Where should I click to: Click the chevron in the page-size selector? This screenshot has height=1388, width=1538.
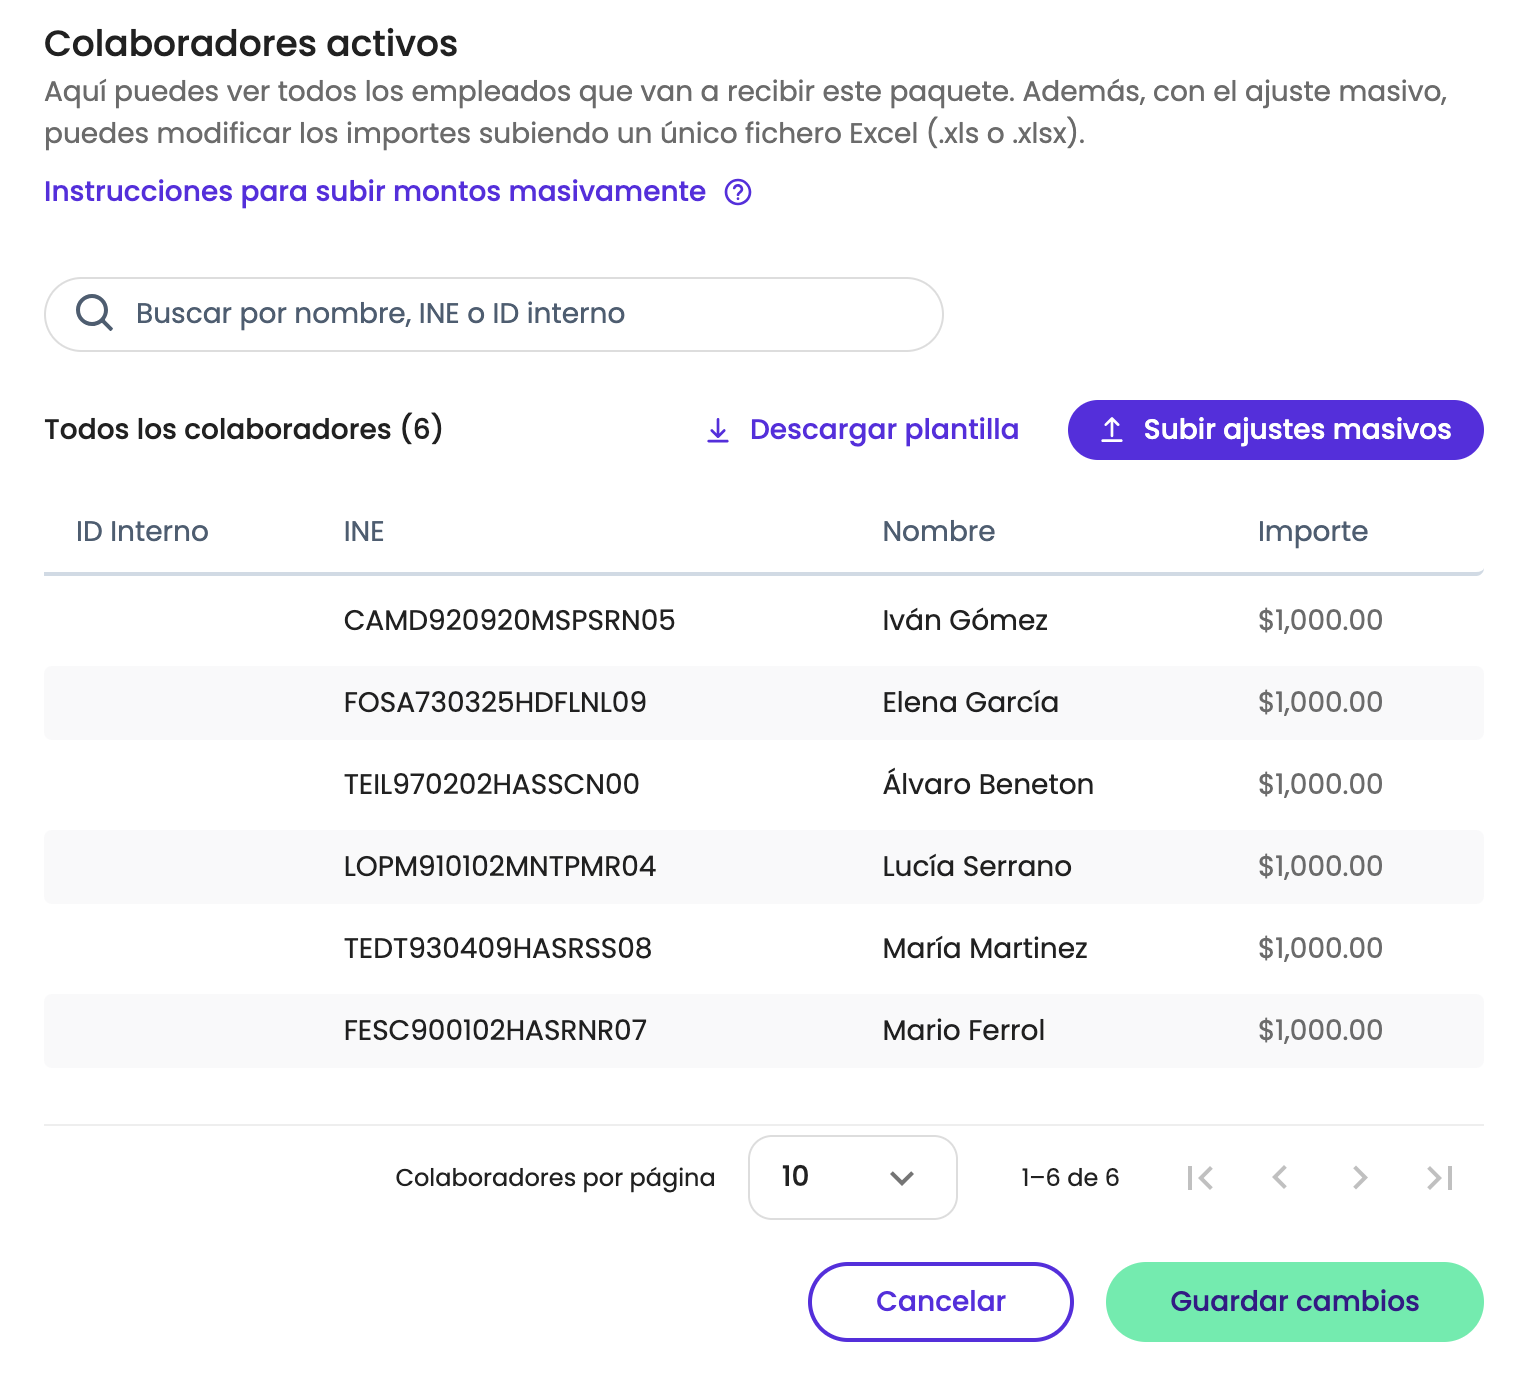[x=902, y=1178]
